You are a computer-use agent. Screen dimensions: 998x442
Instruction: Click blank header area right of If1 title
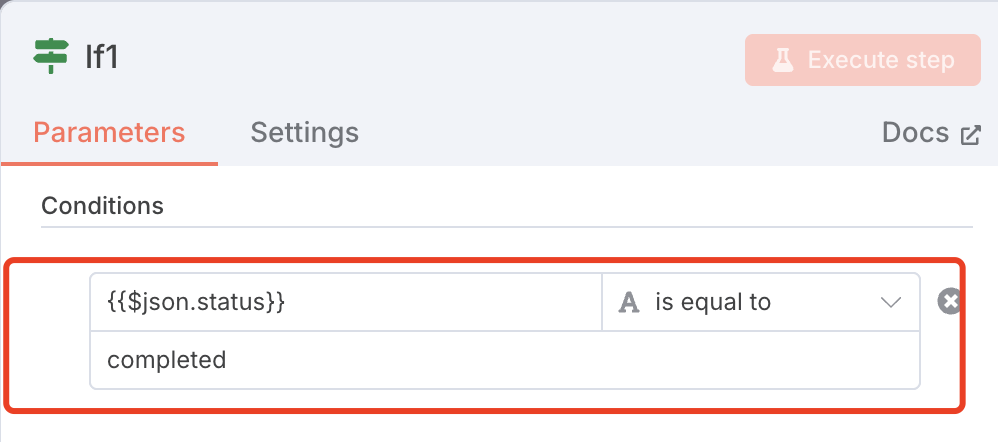(x=430, y=57)
